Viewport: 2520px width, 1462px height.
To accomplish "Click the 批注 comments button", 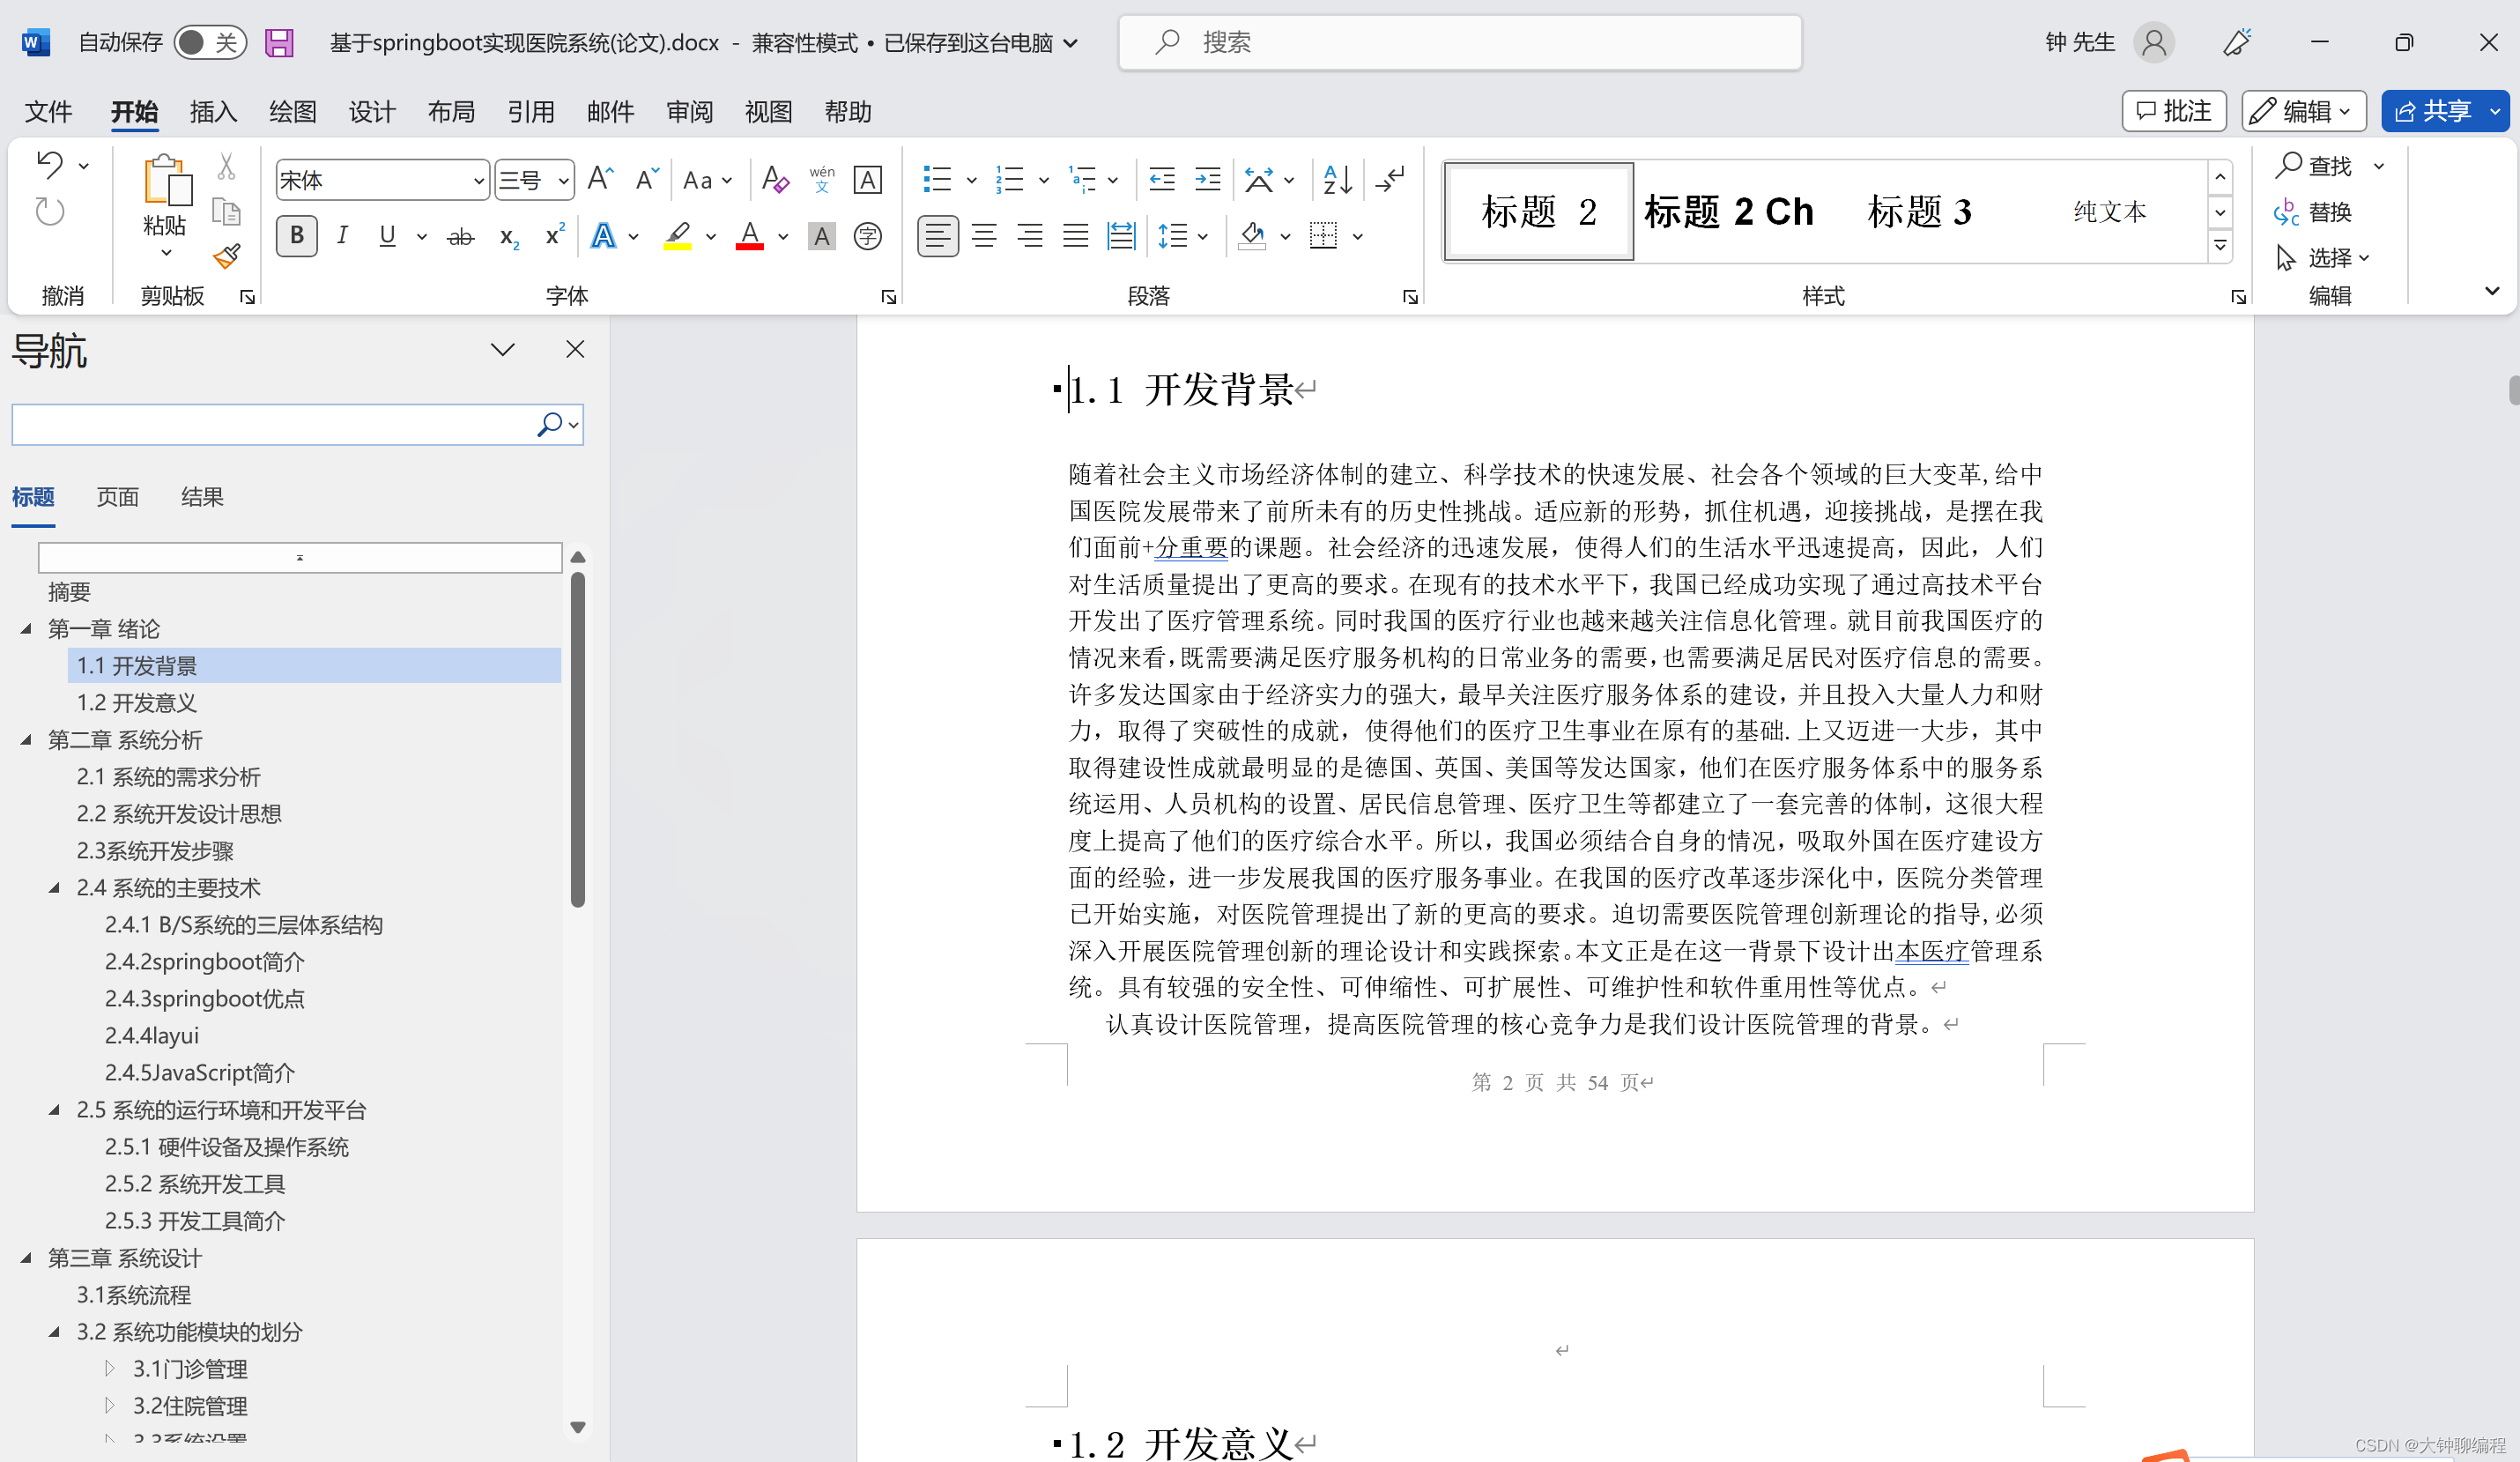I will click(x=2173, y=111).
